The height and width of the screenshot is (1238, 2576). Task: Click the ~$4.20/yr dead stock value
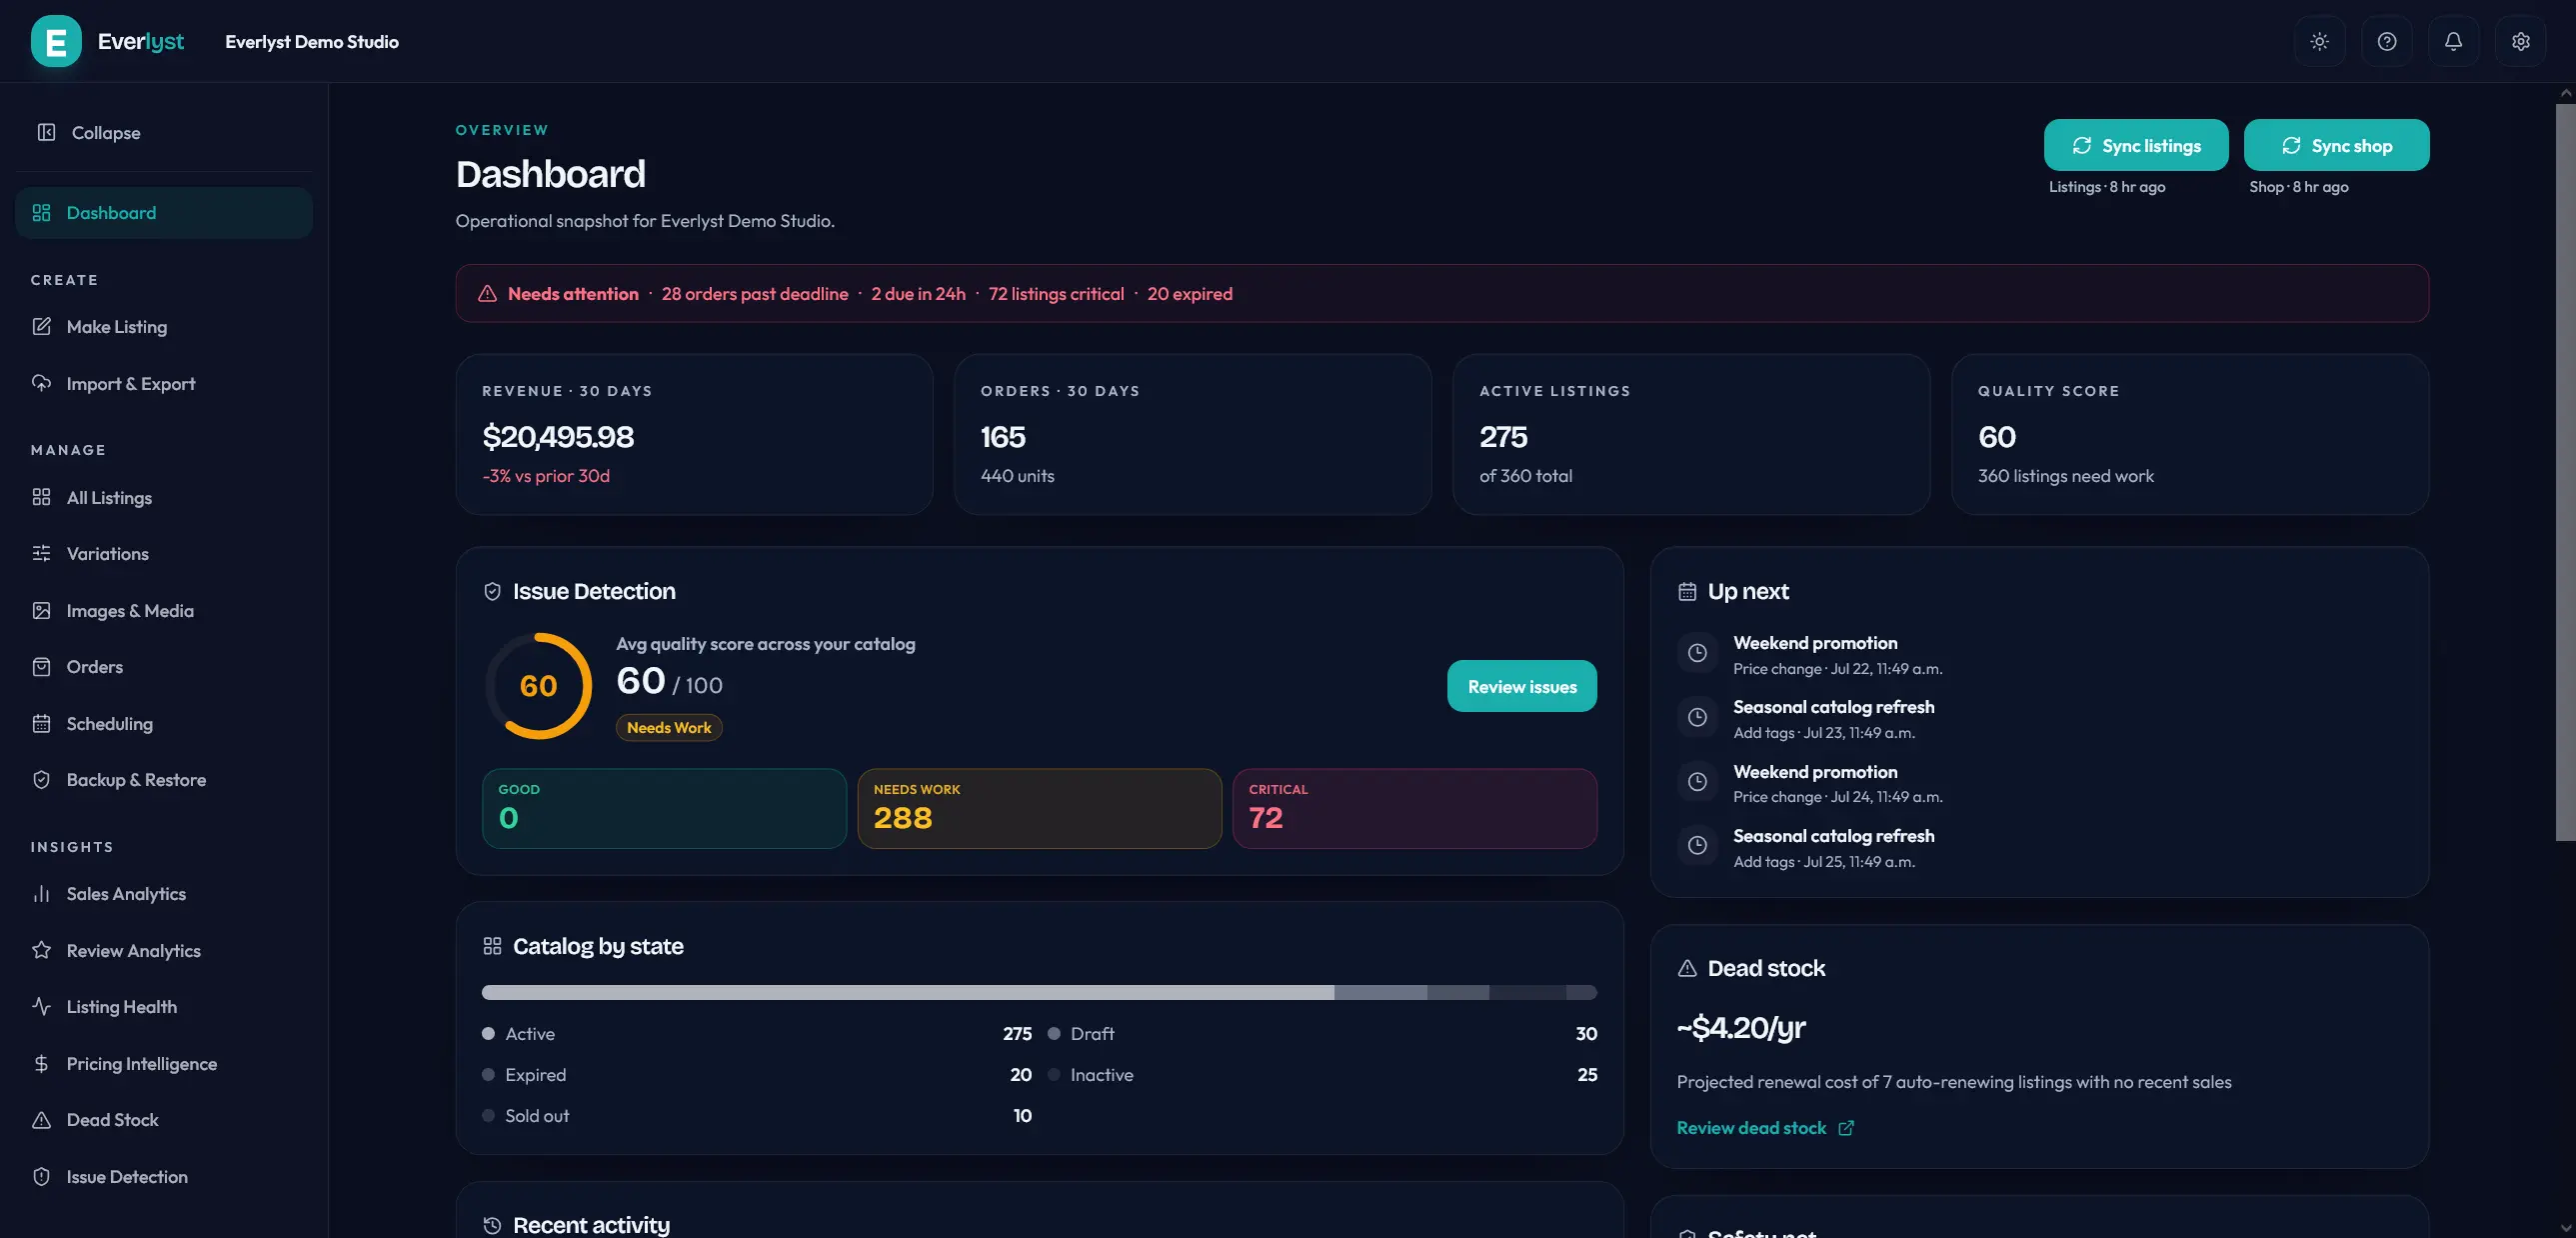(1741, 1028)
